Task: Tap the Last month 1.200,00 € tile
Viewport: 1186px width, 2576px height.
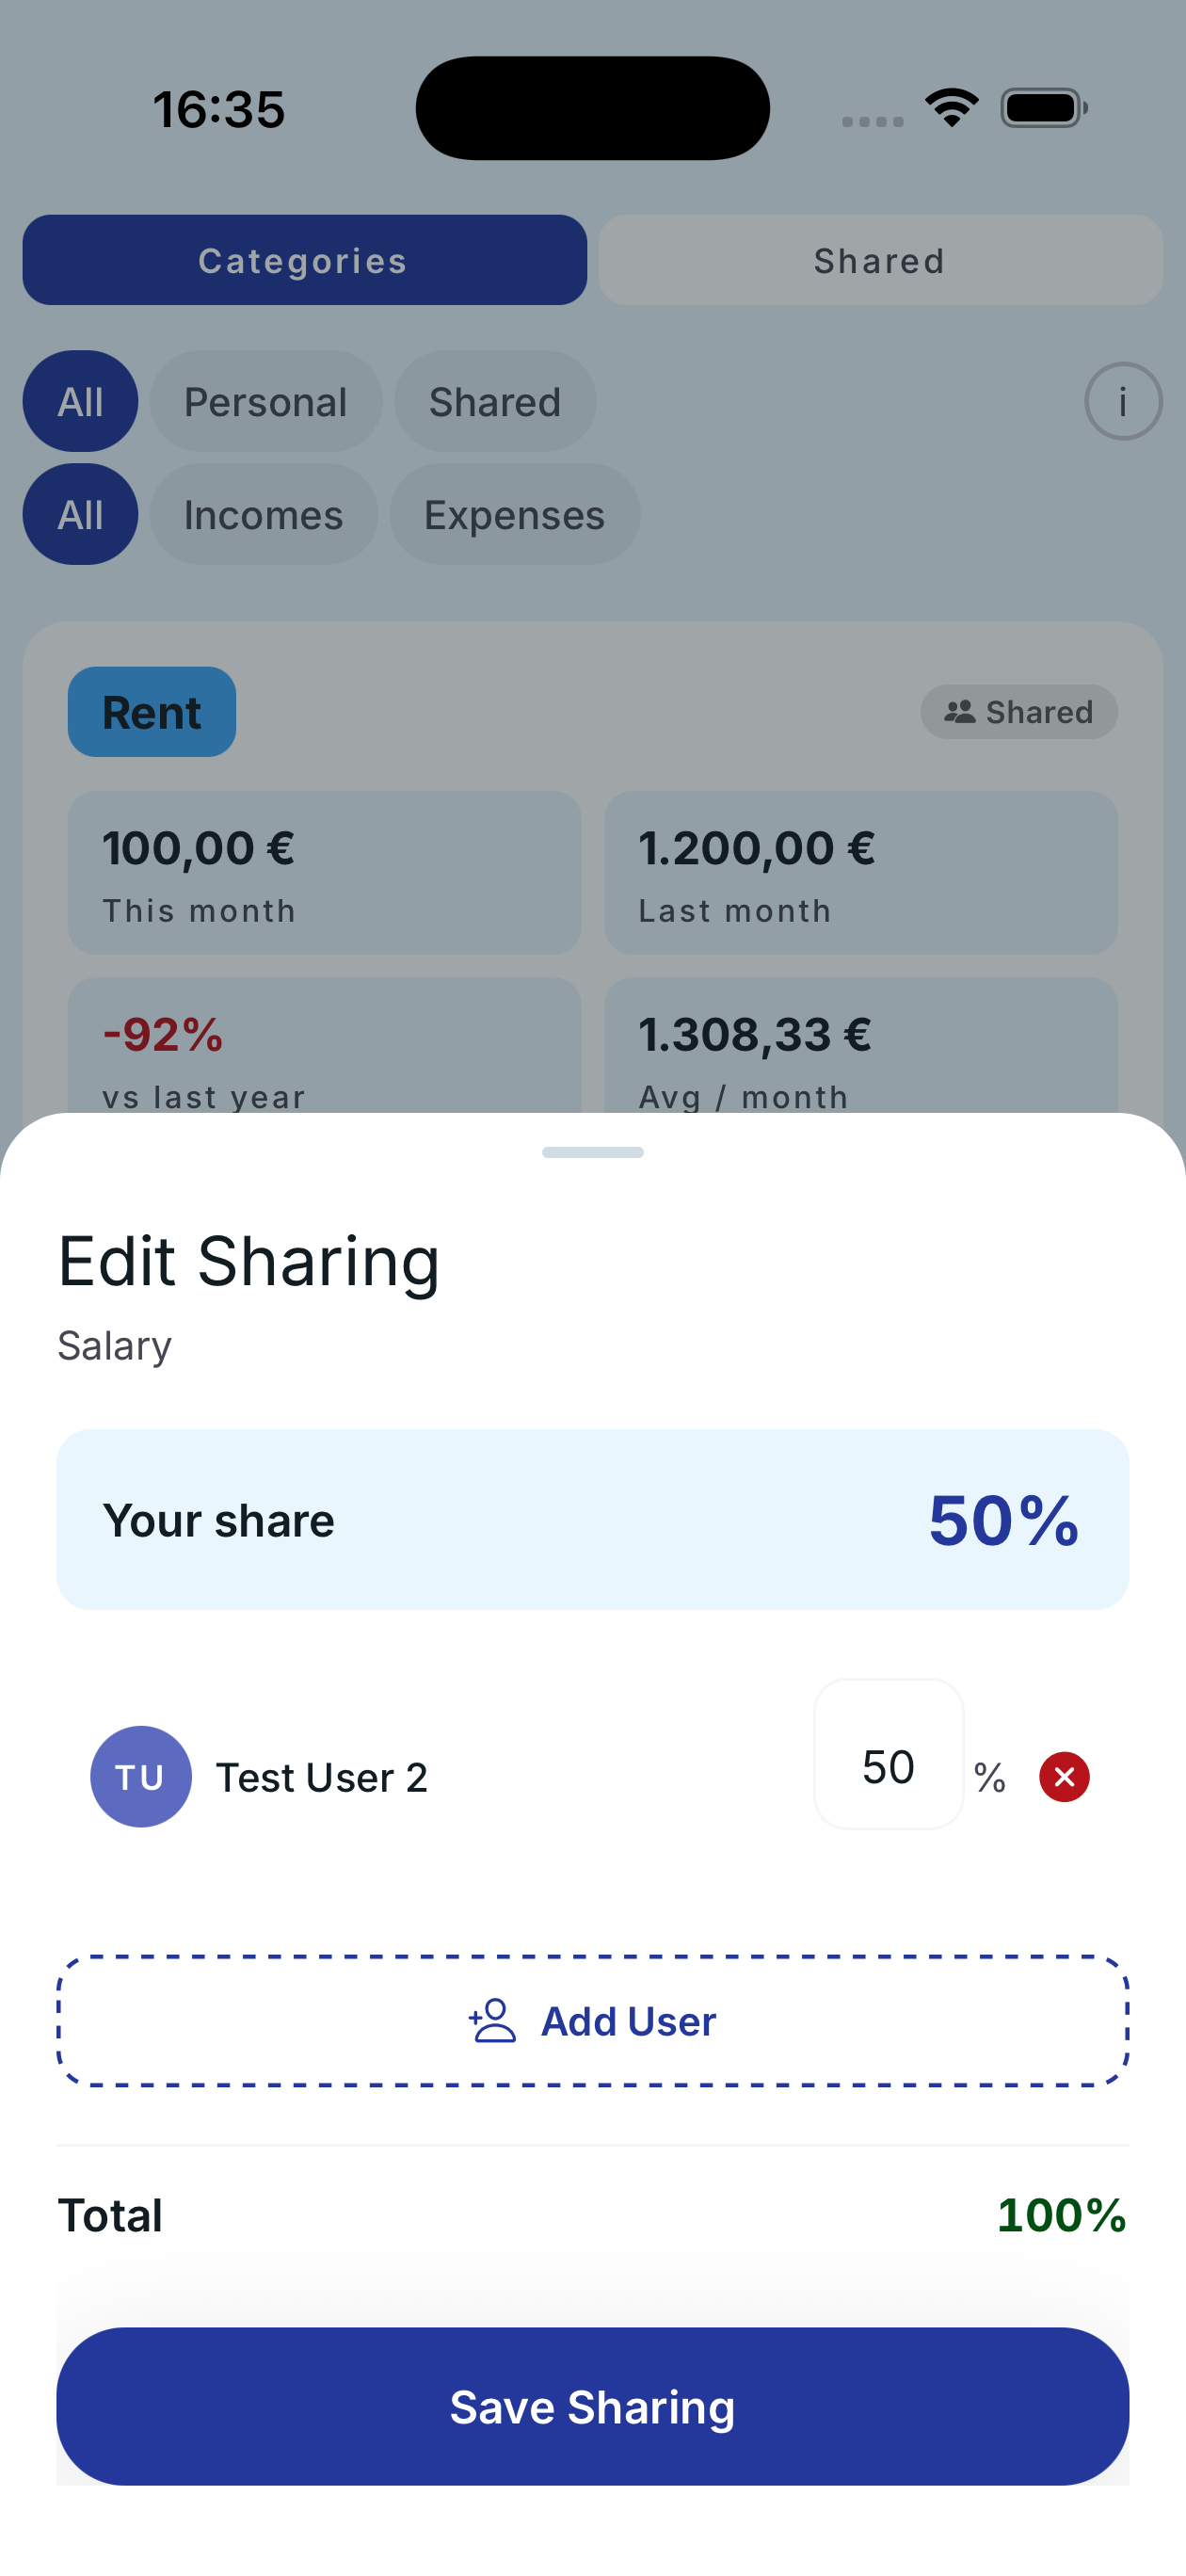Action: 860,873
